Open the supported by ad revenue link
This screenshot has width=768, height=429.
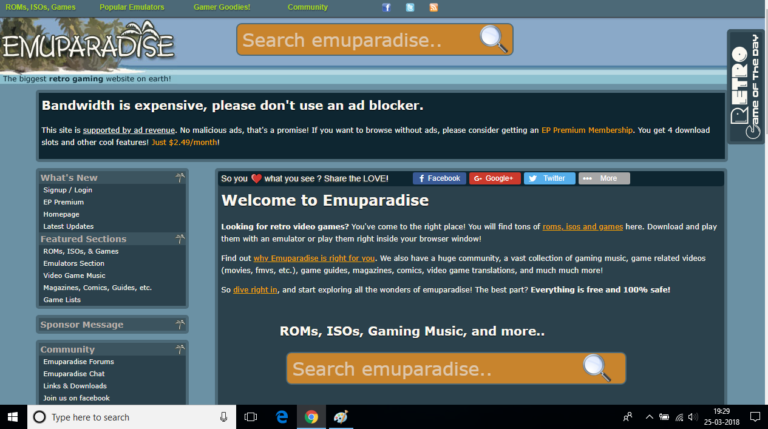[129, 130]
